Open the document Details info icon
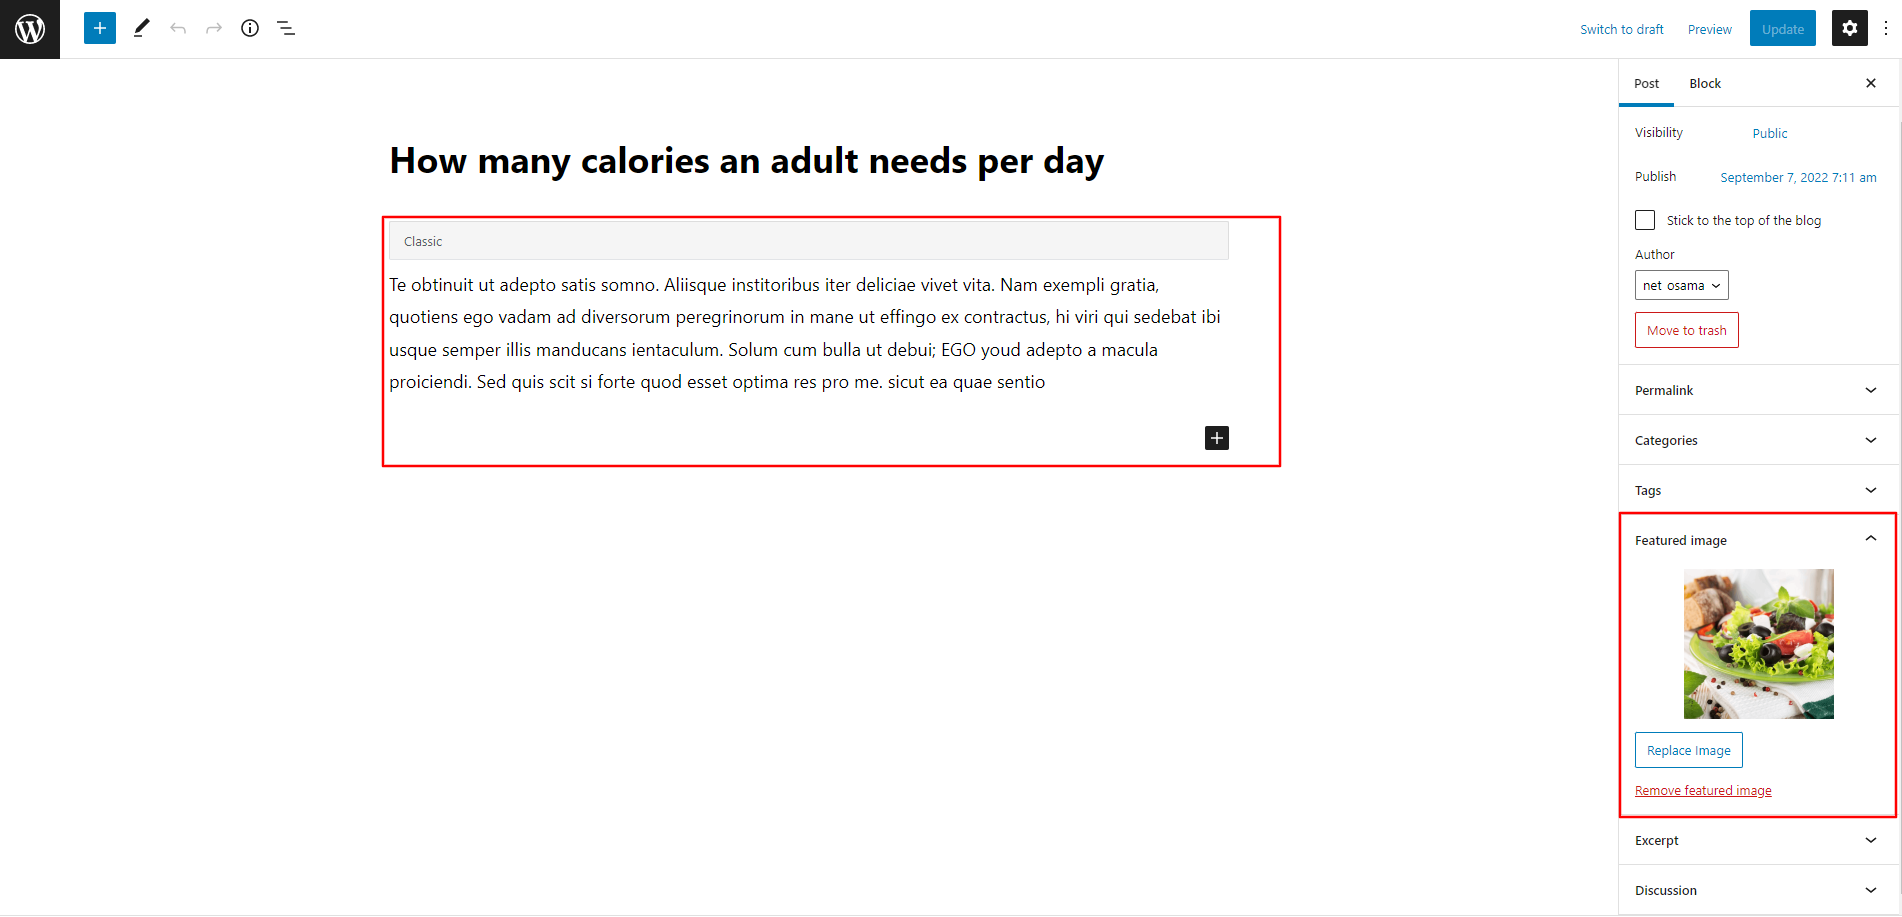Screen dimensions: 1902x917 pos(250,28)
